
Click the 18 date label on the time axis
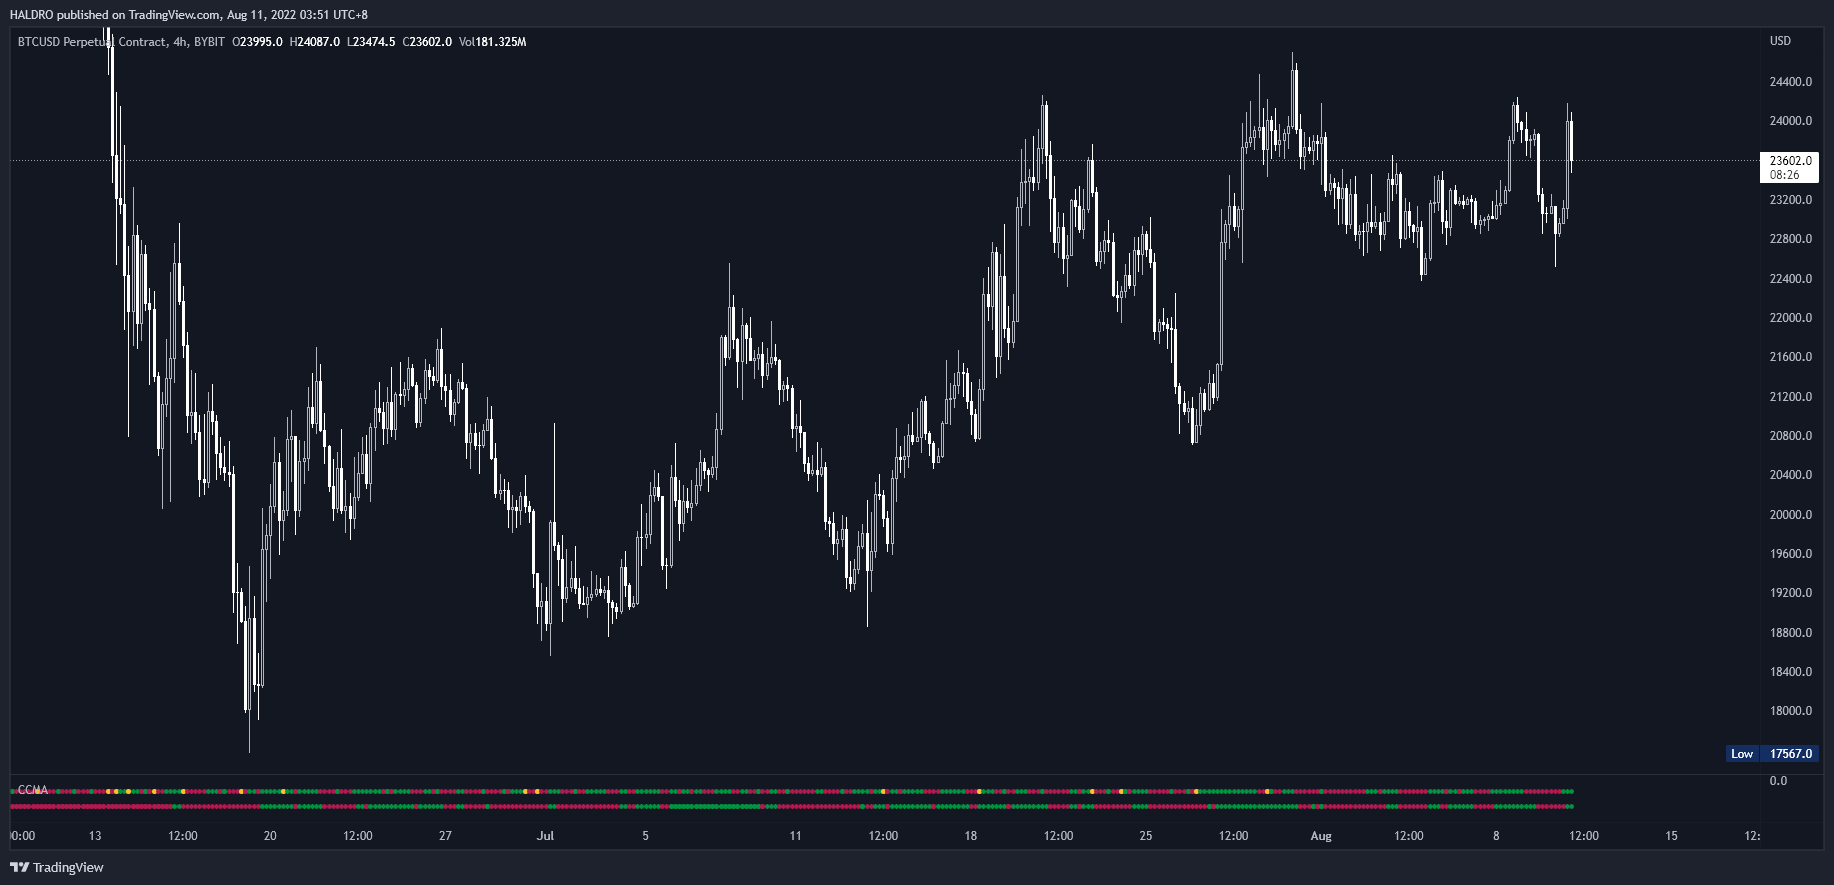point(970,836)
